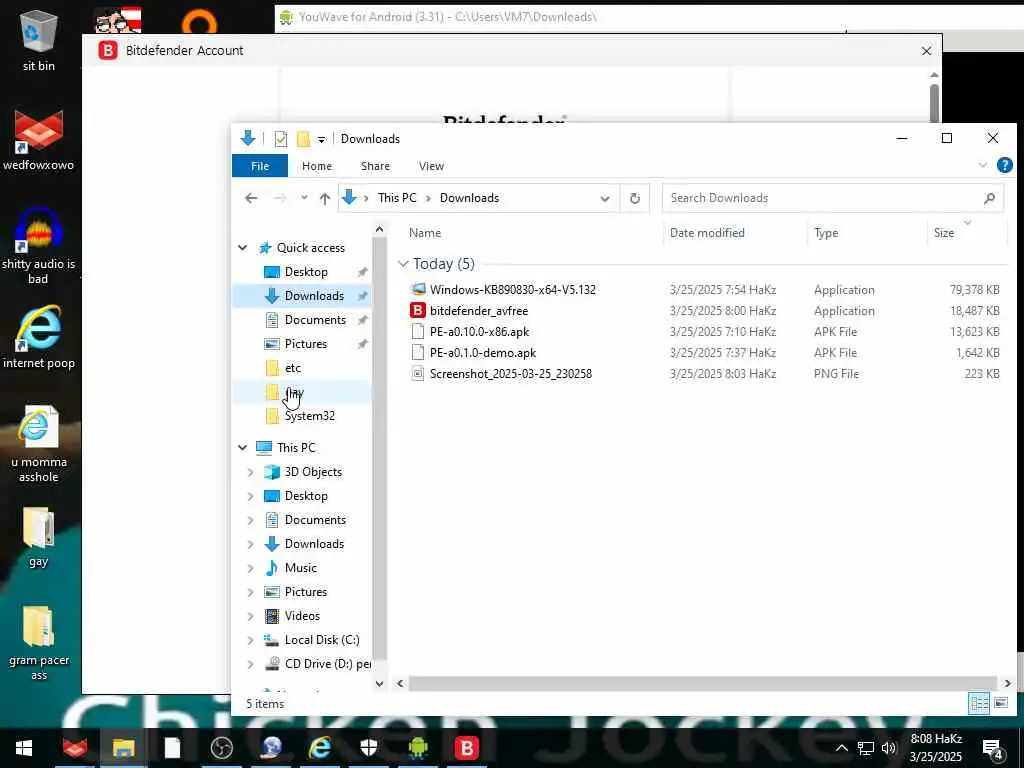Open Desktop under Quick access
This screenshot has height=768, width=1024.
click(306, 272)
